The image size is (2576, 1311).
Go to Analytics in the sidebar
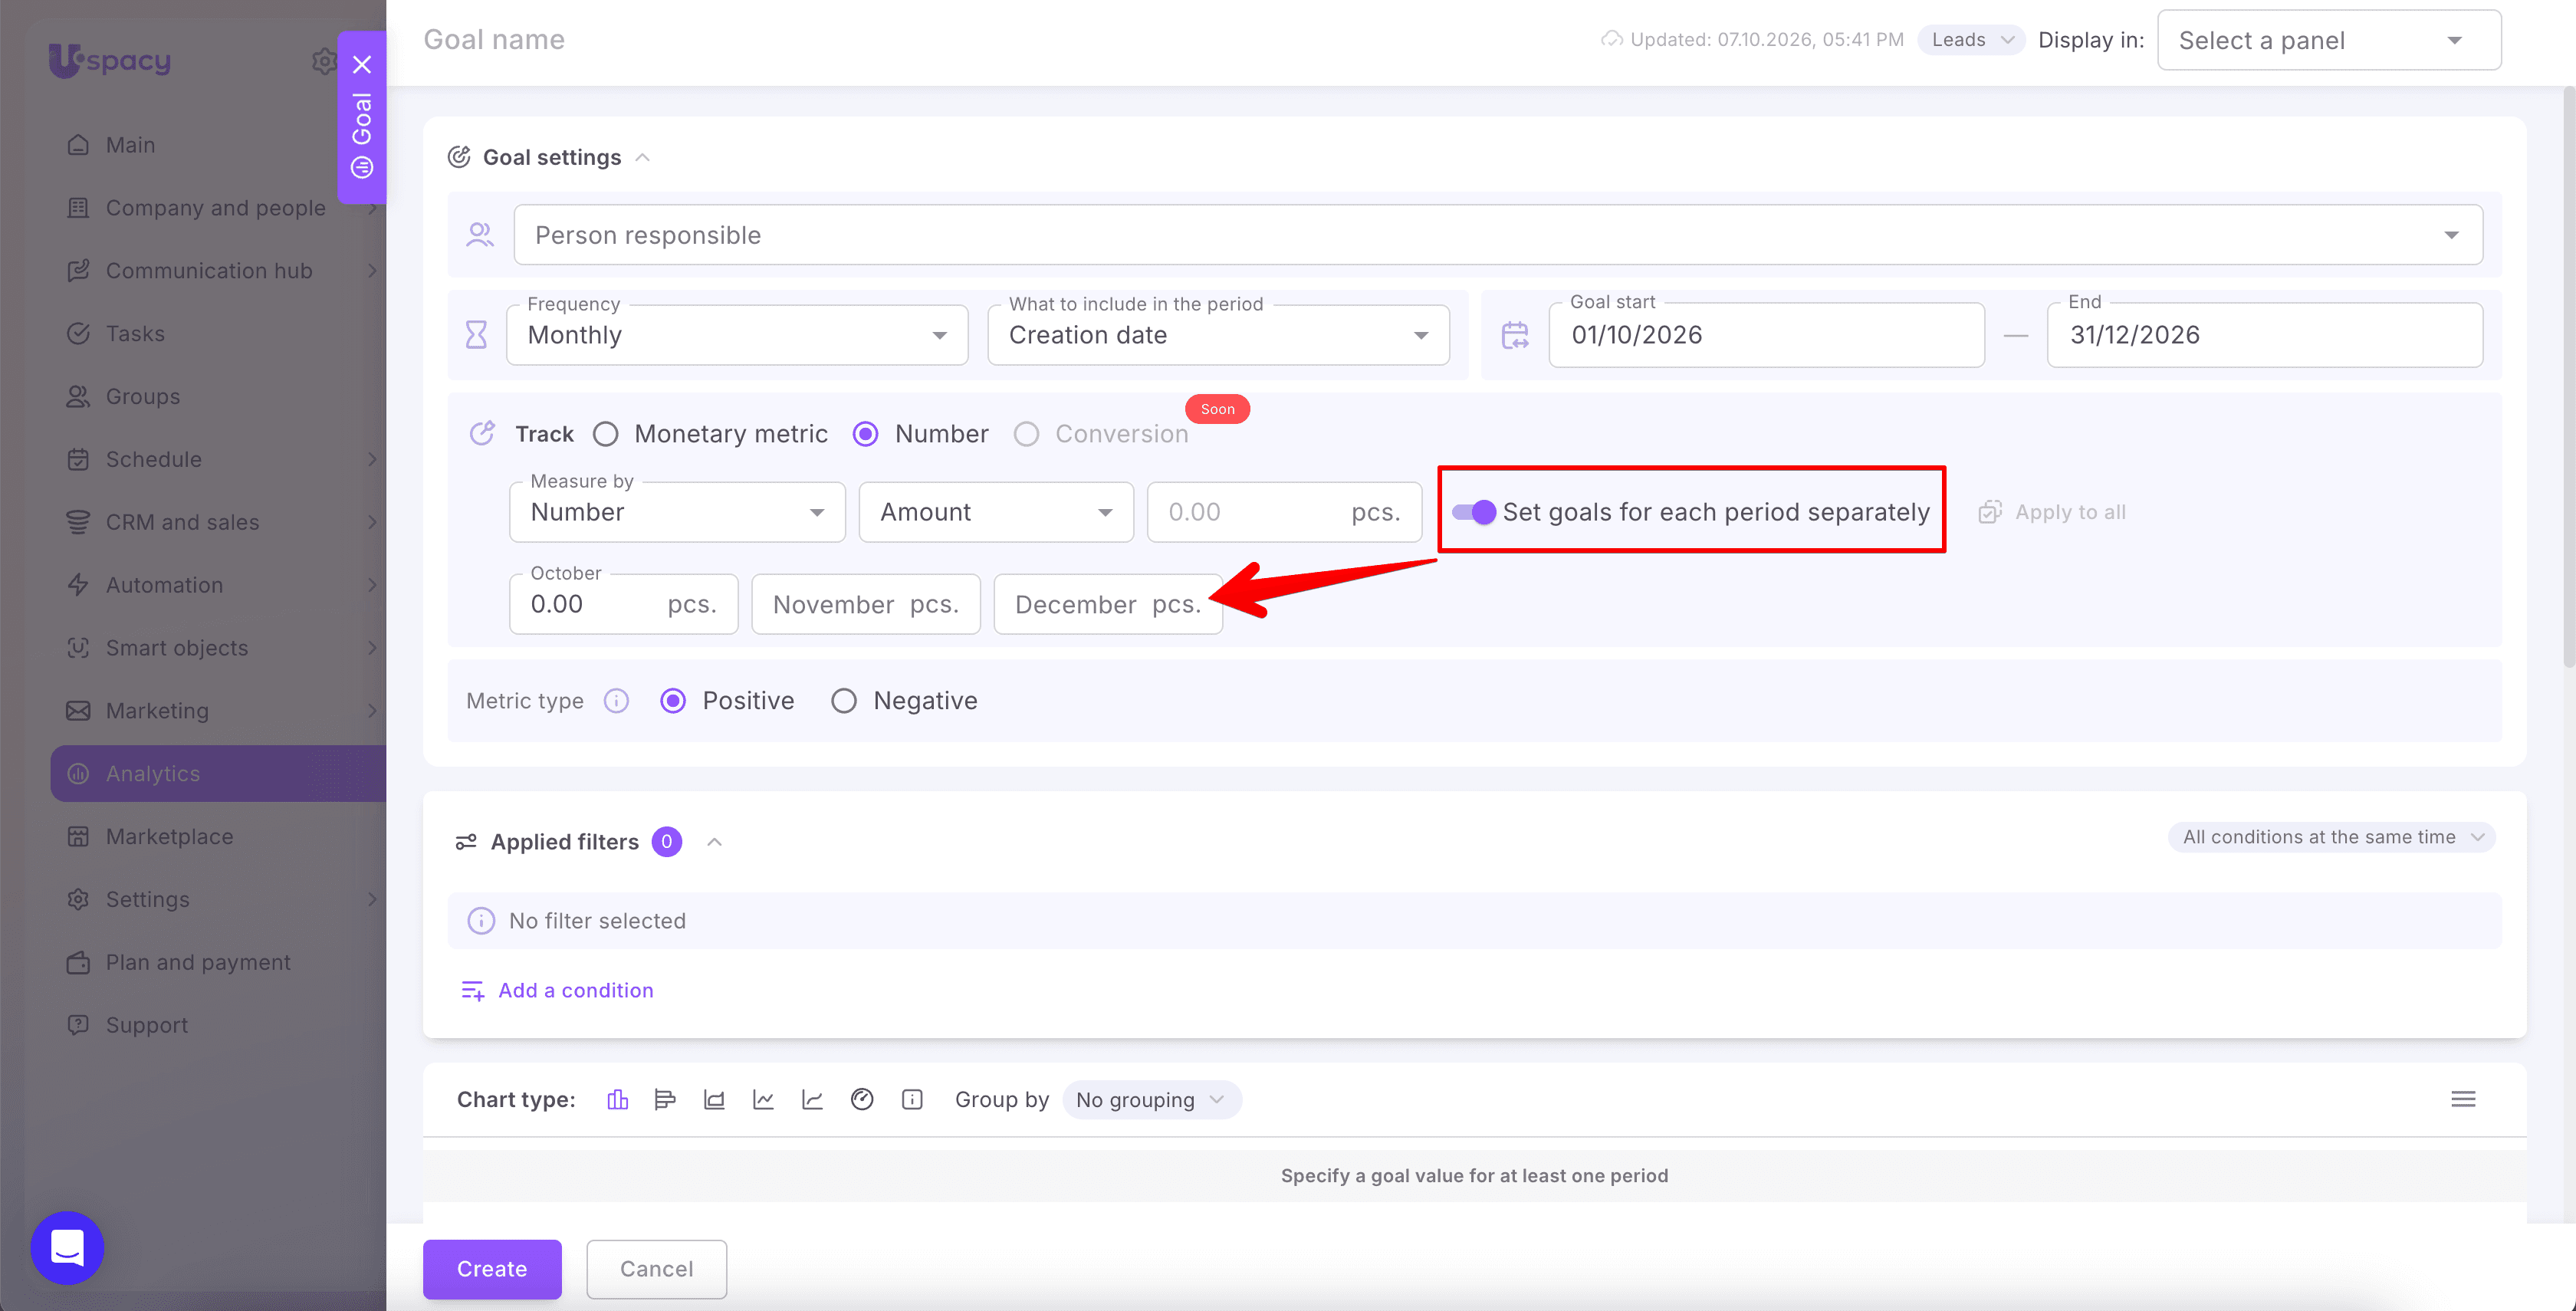click(x=218, y=774)
